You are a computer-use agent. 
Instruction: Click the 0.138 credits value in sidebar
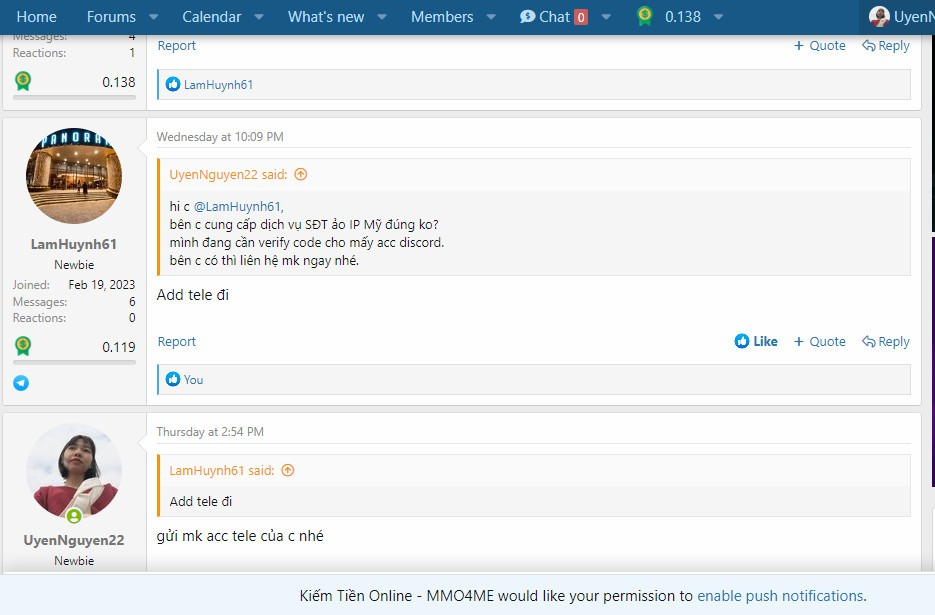(119, 82)
